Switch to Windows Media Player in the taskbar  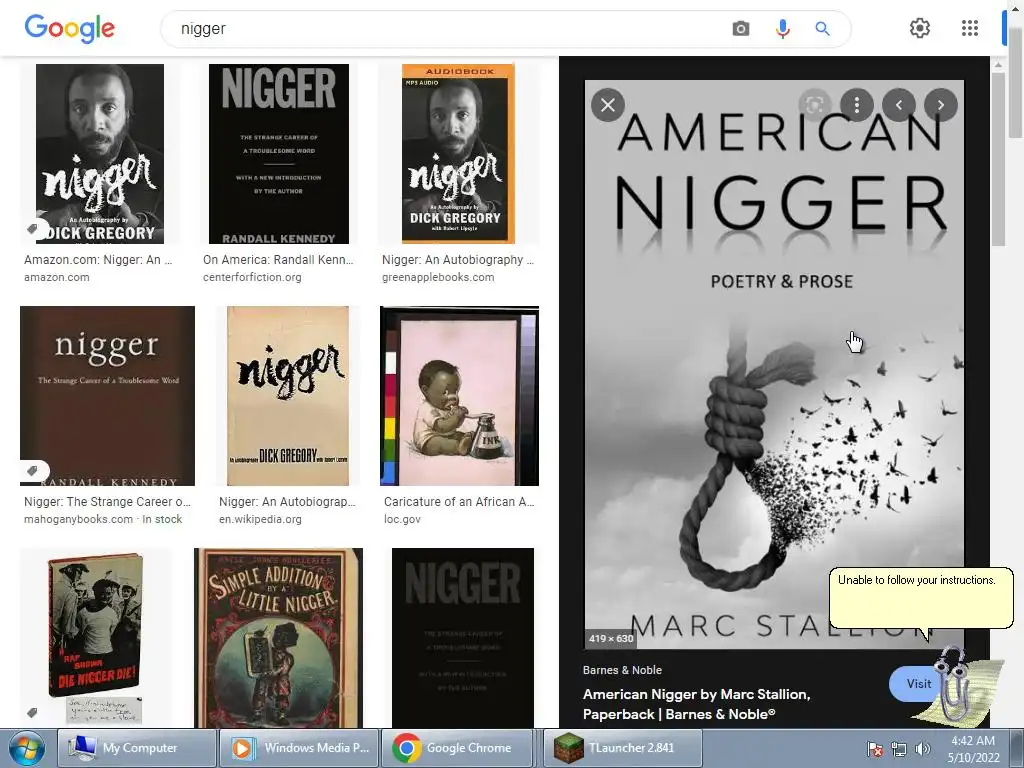pos(298,748)
